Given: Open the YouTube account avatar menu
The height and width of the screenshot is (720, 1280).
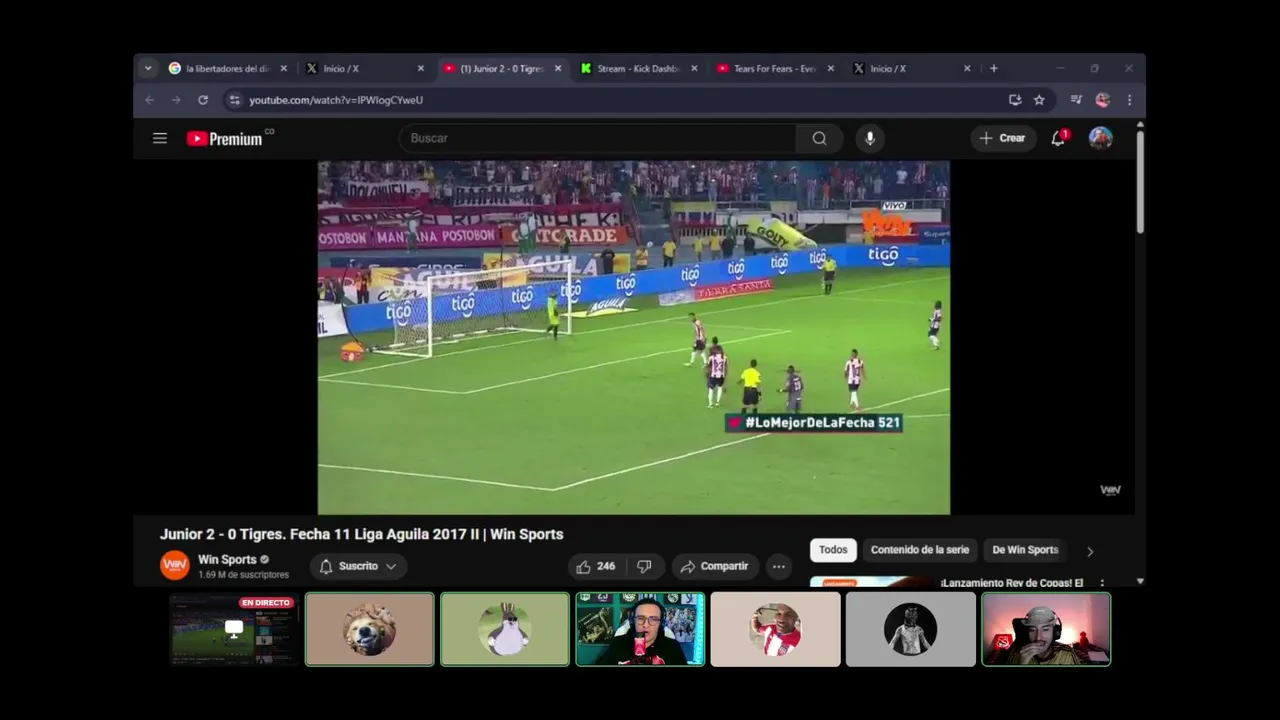Looking at the screenshot, I should pyautogui.click(x=1101, y=138).
